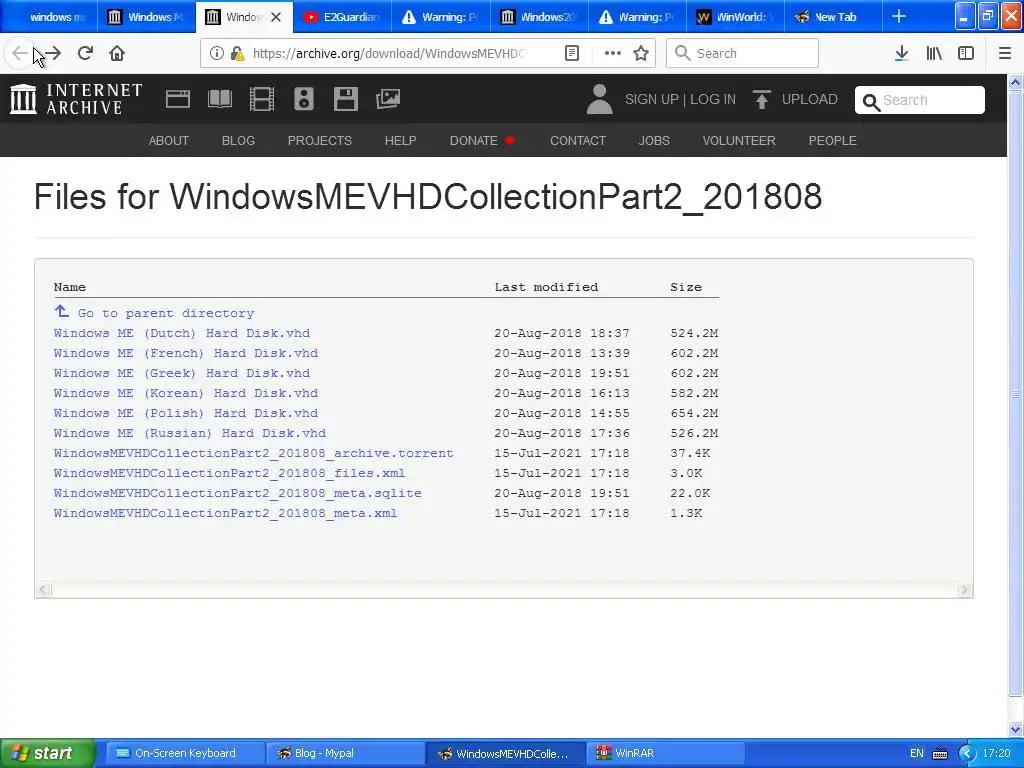The image size is (1024, 768).
Task: Download Windows ME (French) Hard Disk.vhd
Action: [185, 353]
